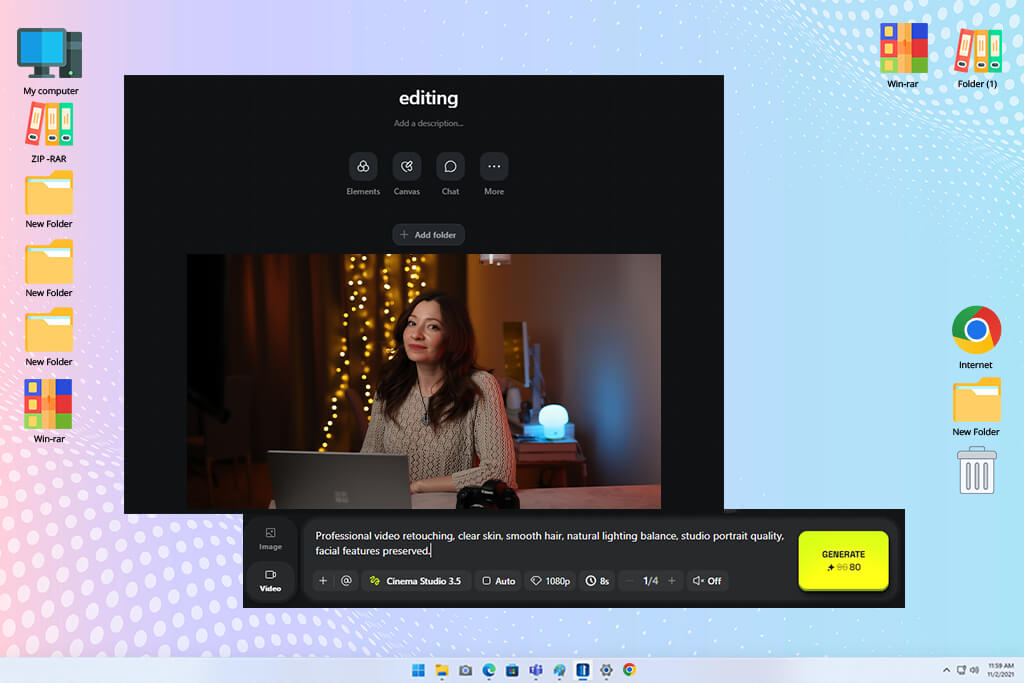Open Microsoft Teams from the taskbar
This screenshot has width=1024, height=683.
(x=536, y=670)
